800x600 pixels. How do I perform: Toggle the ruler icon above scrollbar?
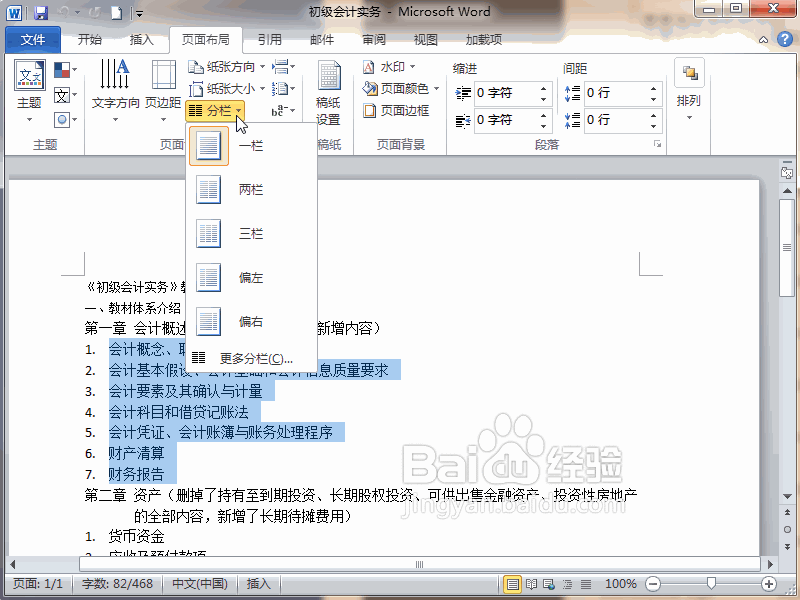[x=787, y=173]
